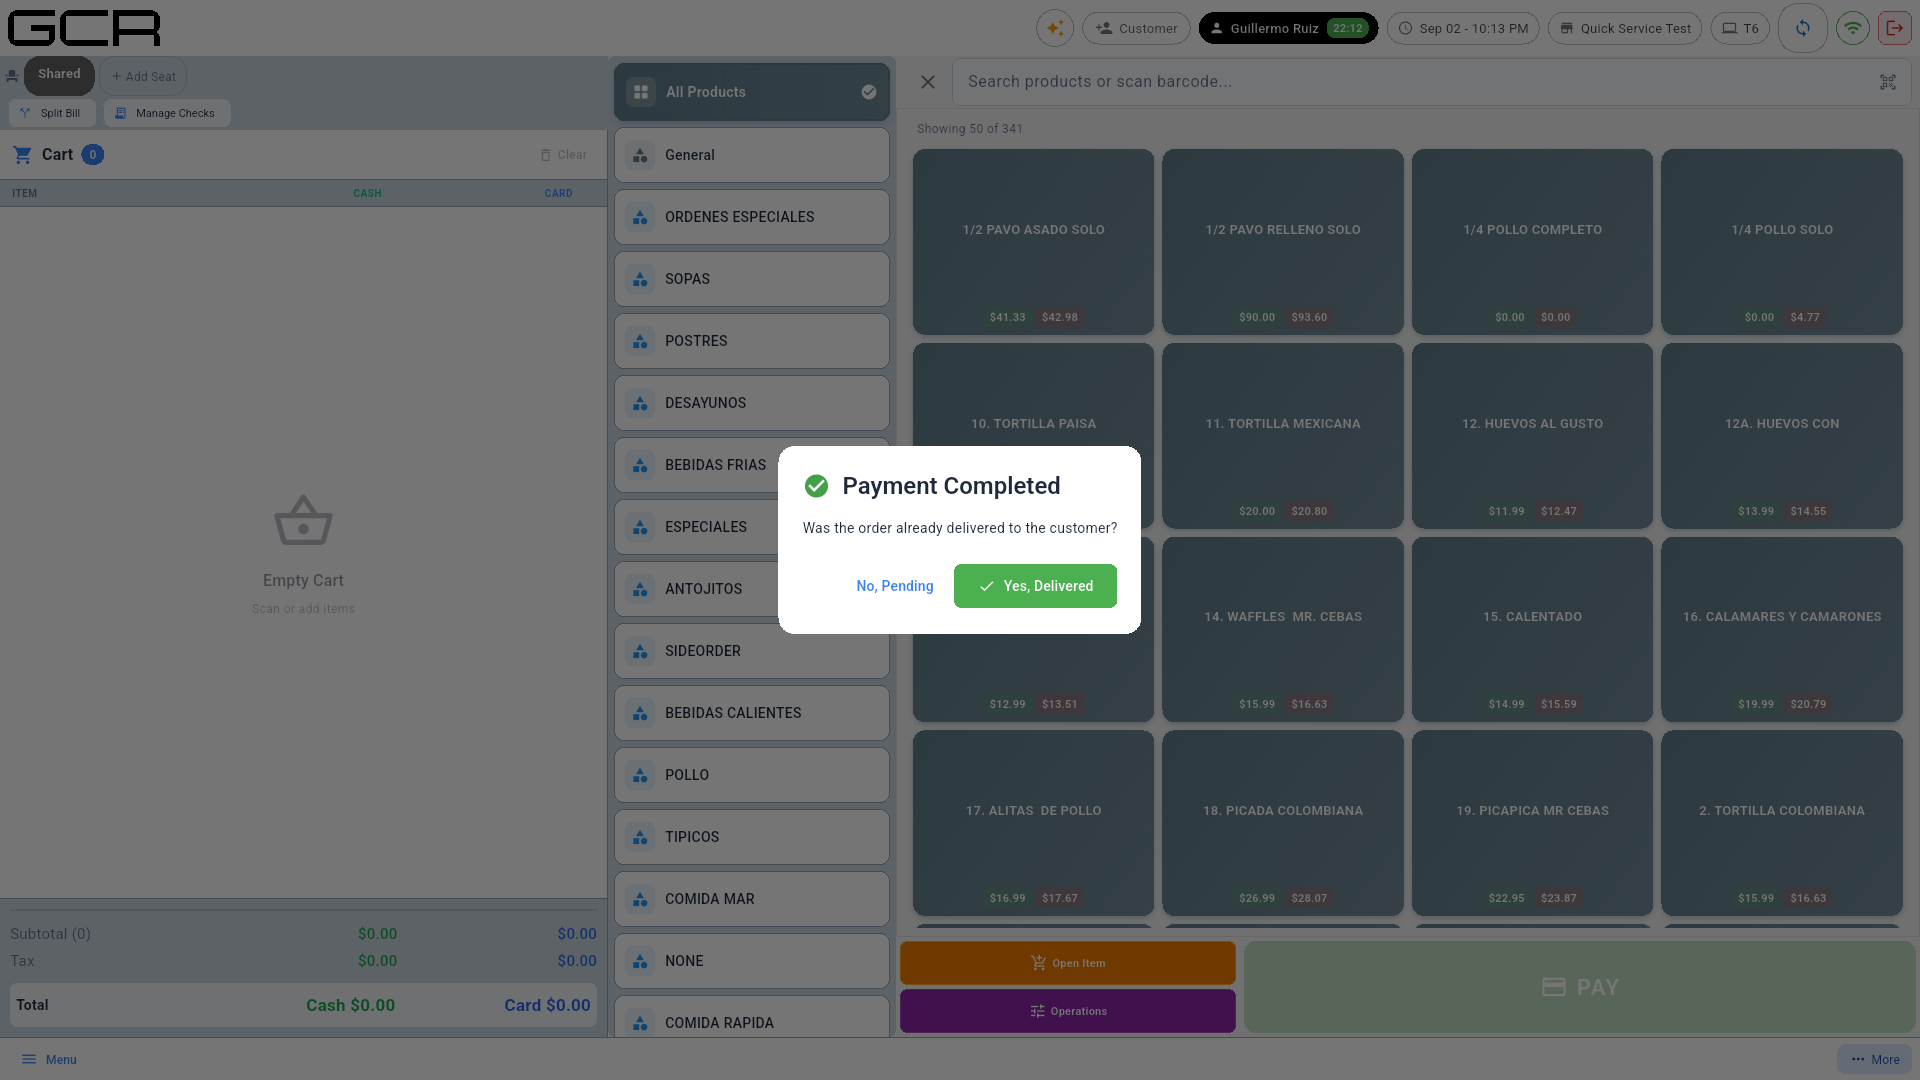The height and width of the screenshot is (1080, 1920).
Task: Select the ORDENES ESPECIALES category
Action: pyautogui.click(x=752, y=217)
